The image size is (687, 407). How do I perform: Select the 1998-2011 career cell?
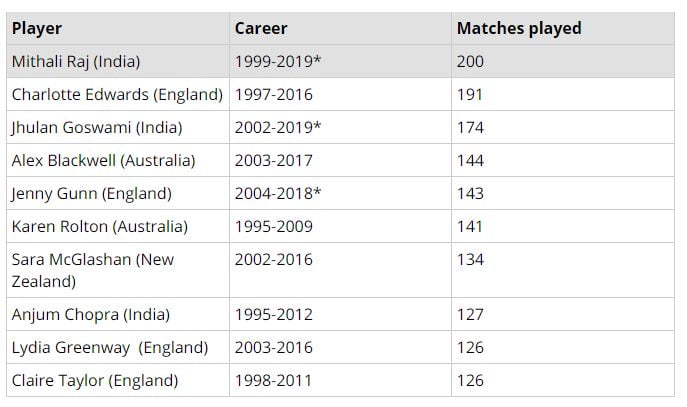[x=273, y=380]
